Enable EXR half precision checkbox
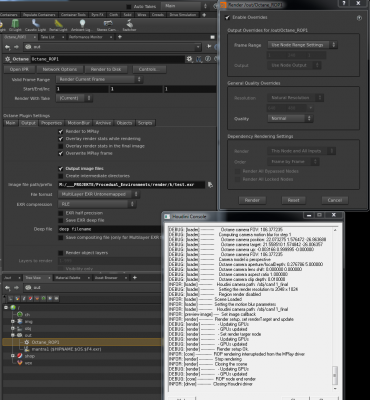This screenshot has height=400, width=370. 61,213
